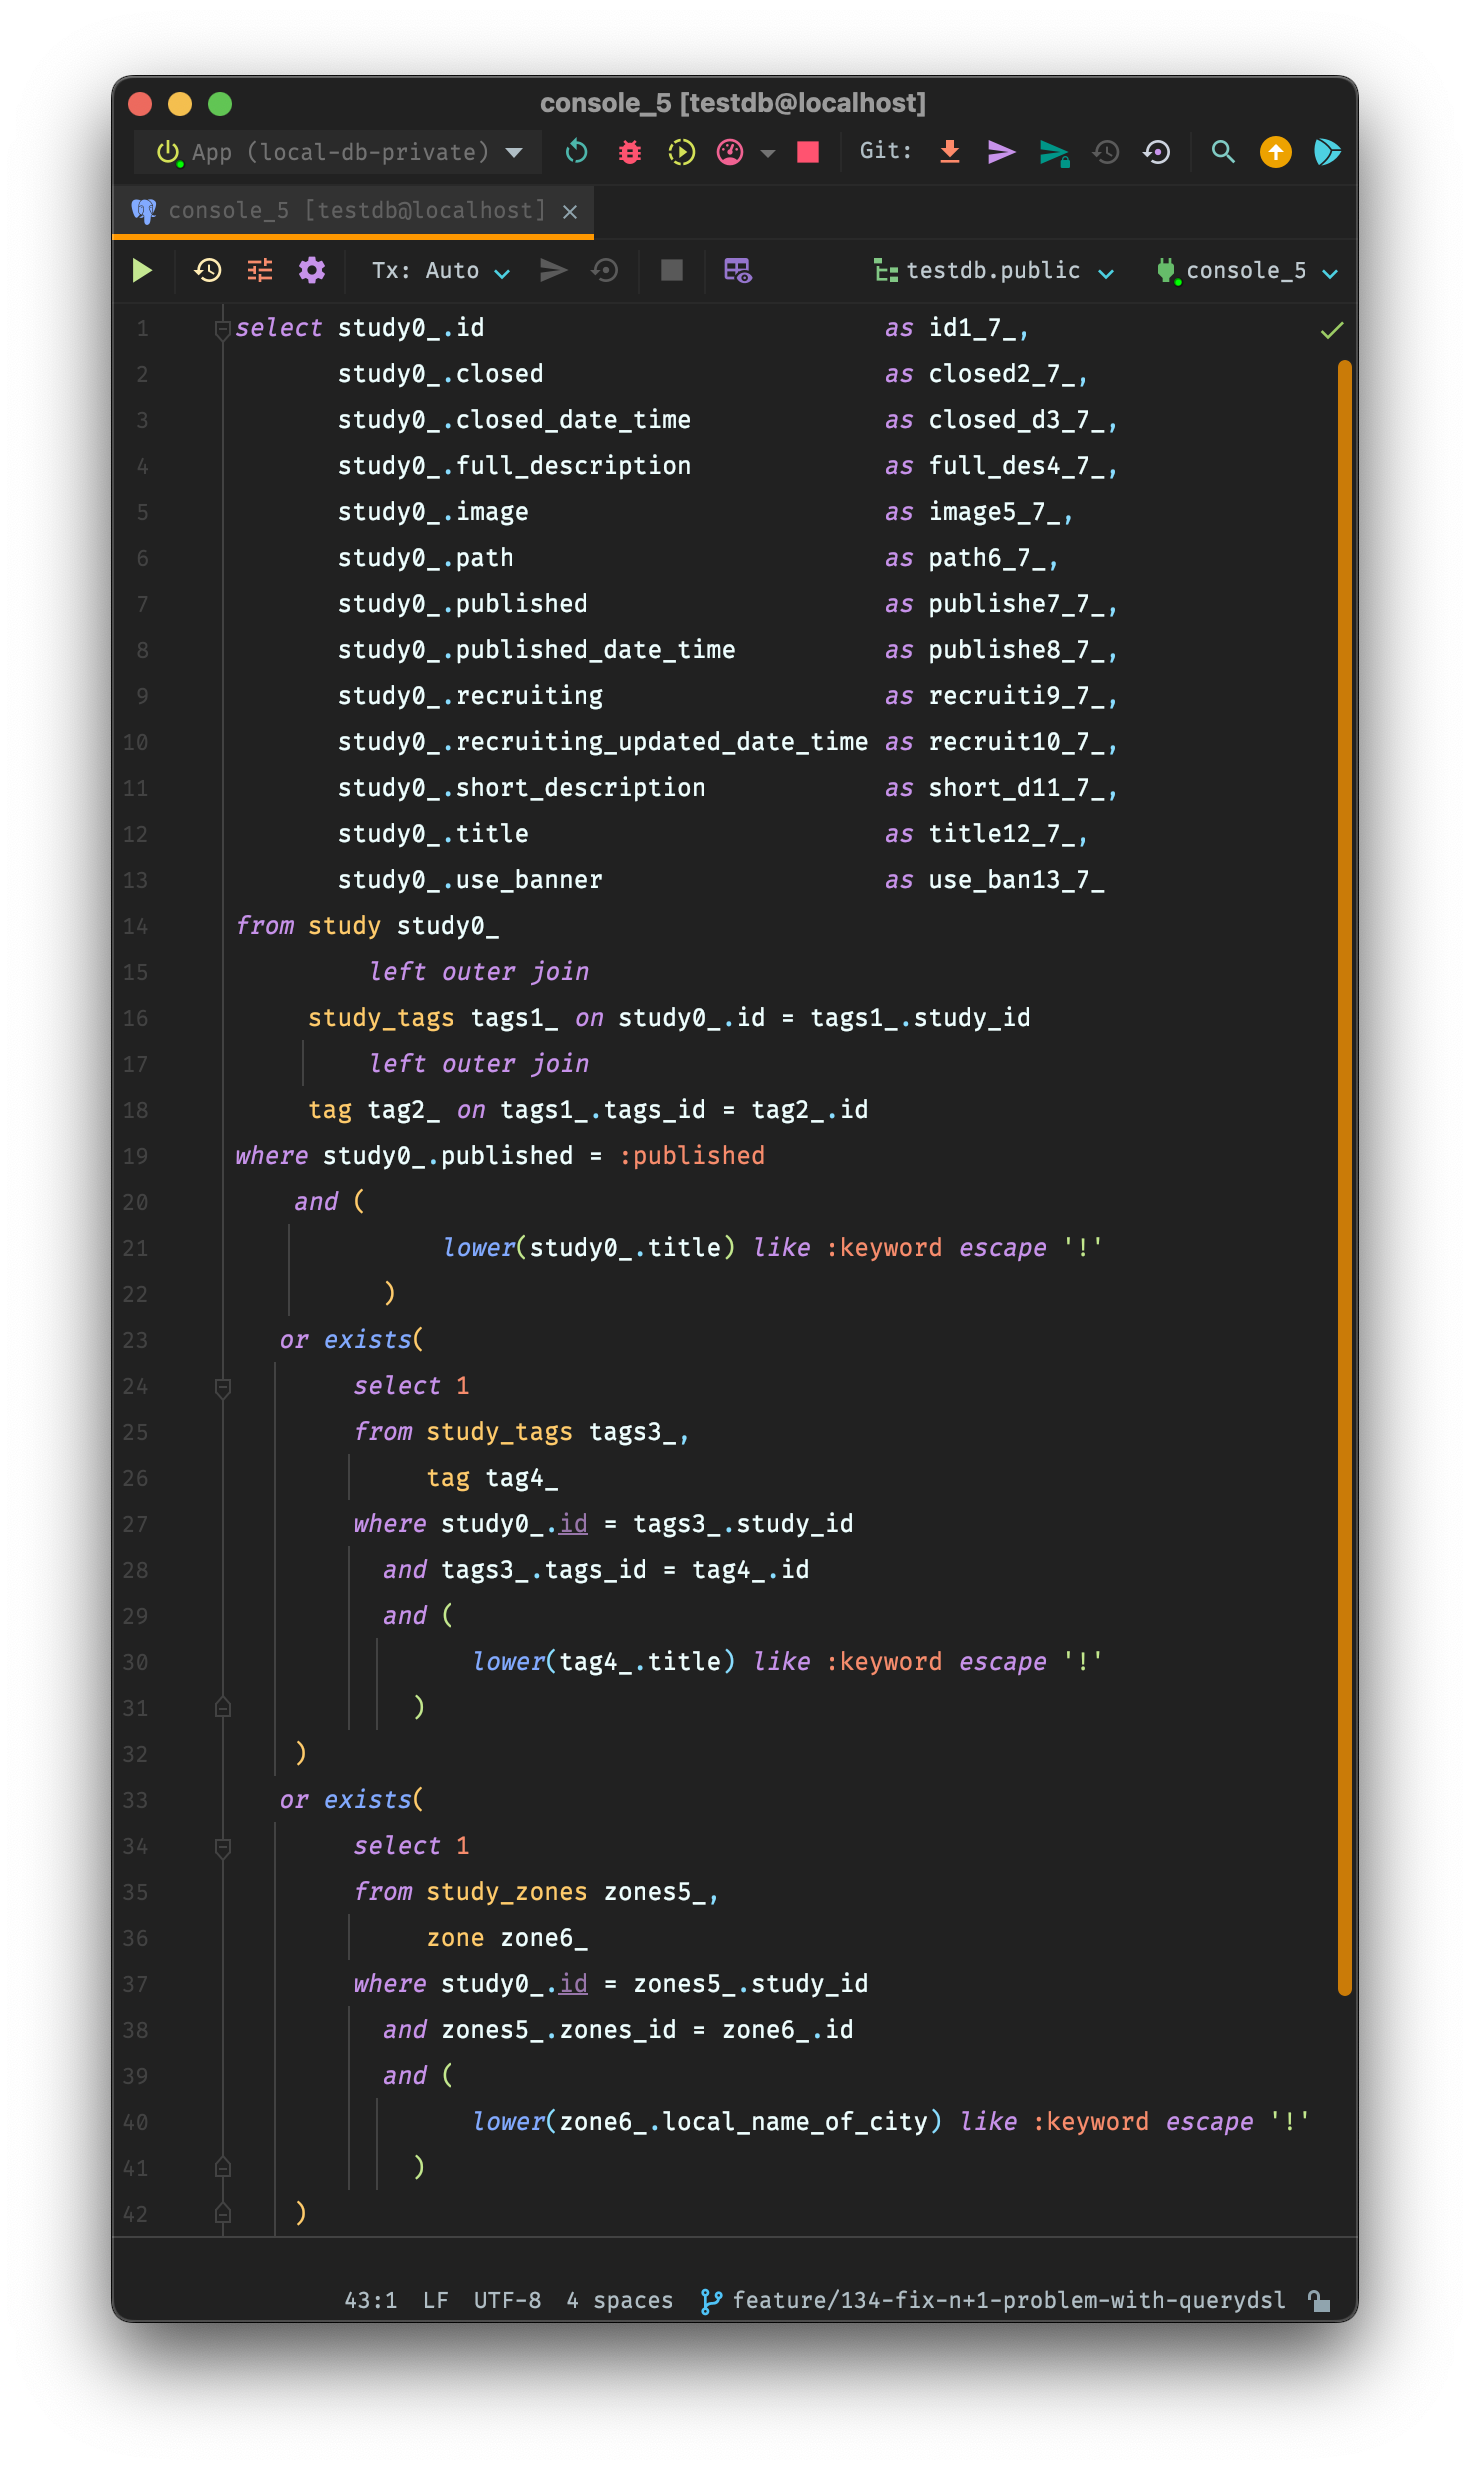
Task: Click fold end marker at line 41
Action: point(223,2168)
